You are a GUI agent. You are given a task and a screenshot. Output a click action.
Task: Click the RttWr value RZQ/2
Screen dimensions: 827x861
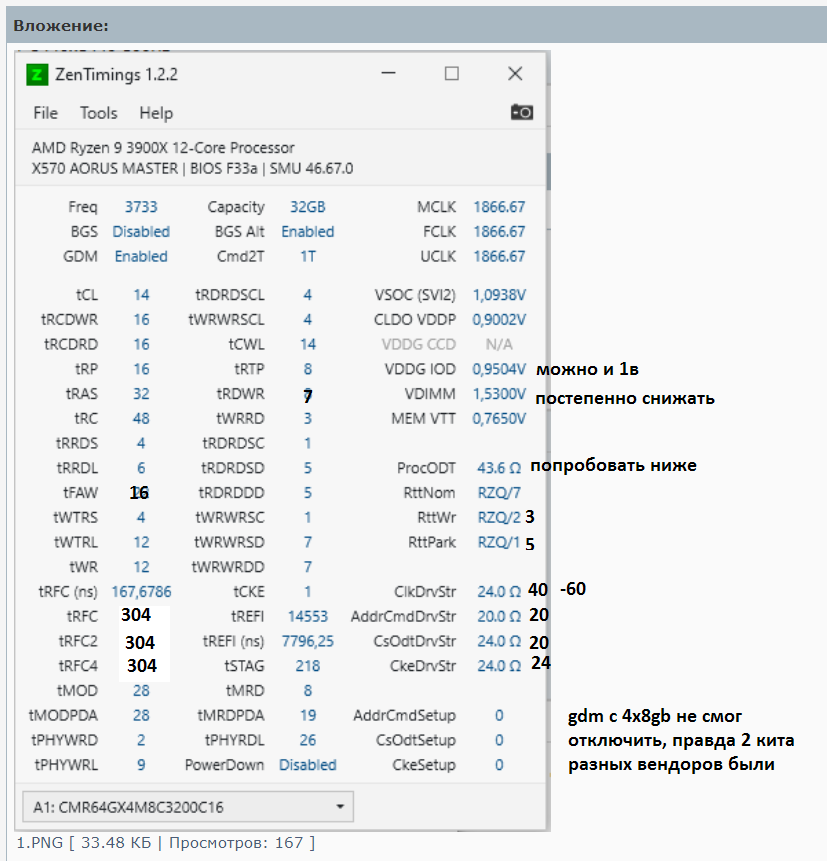[499, 517]
